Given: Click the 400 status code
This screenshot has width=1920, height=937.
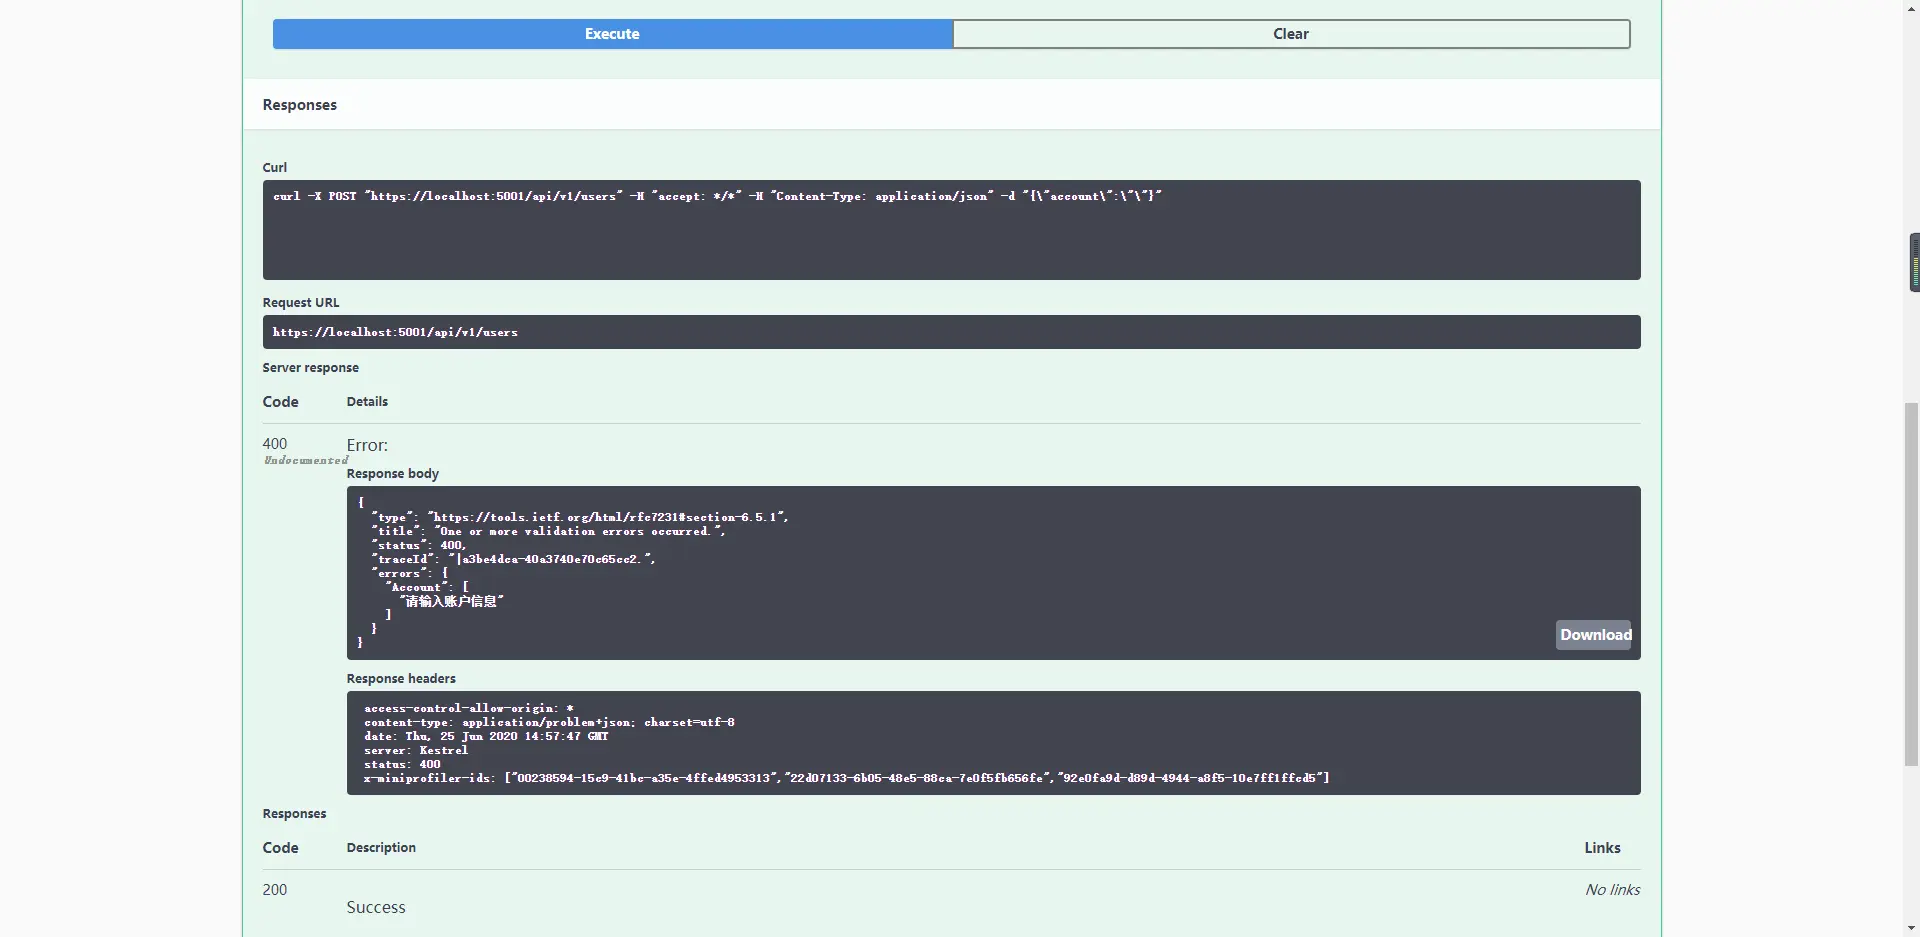Looking at the screenshot, I should tap(275, 444).
